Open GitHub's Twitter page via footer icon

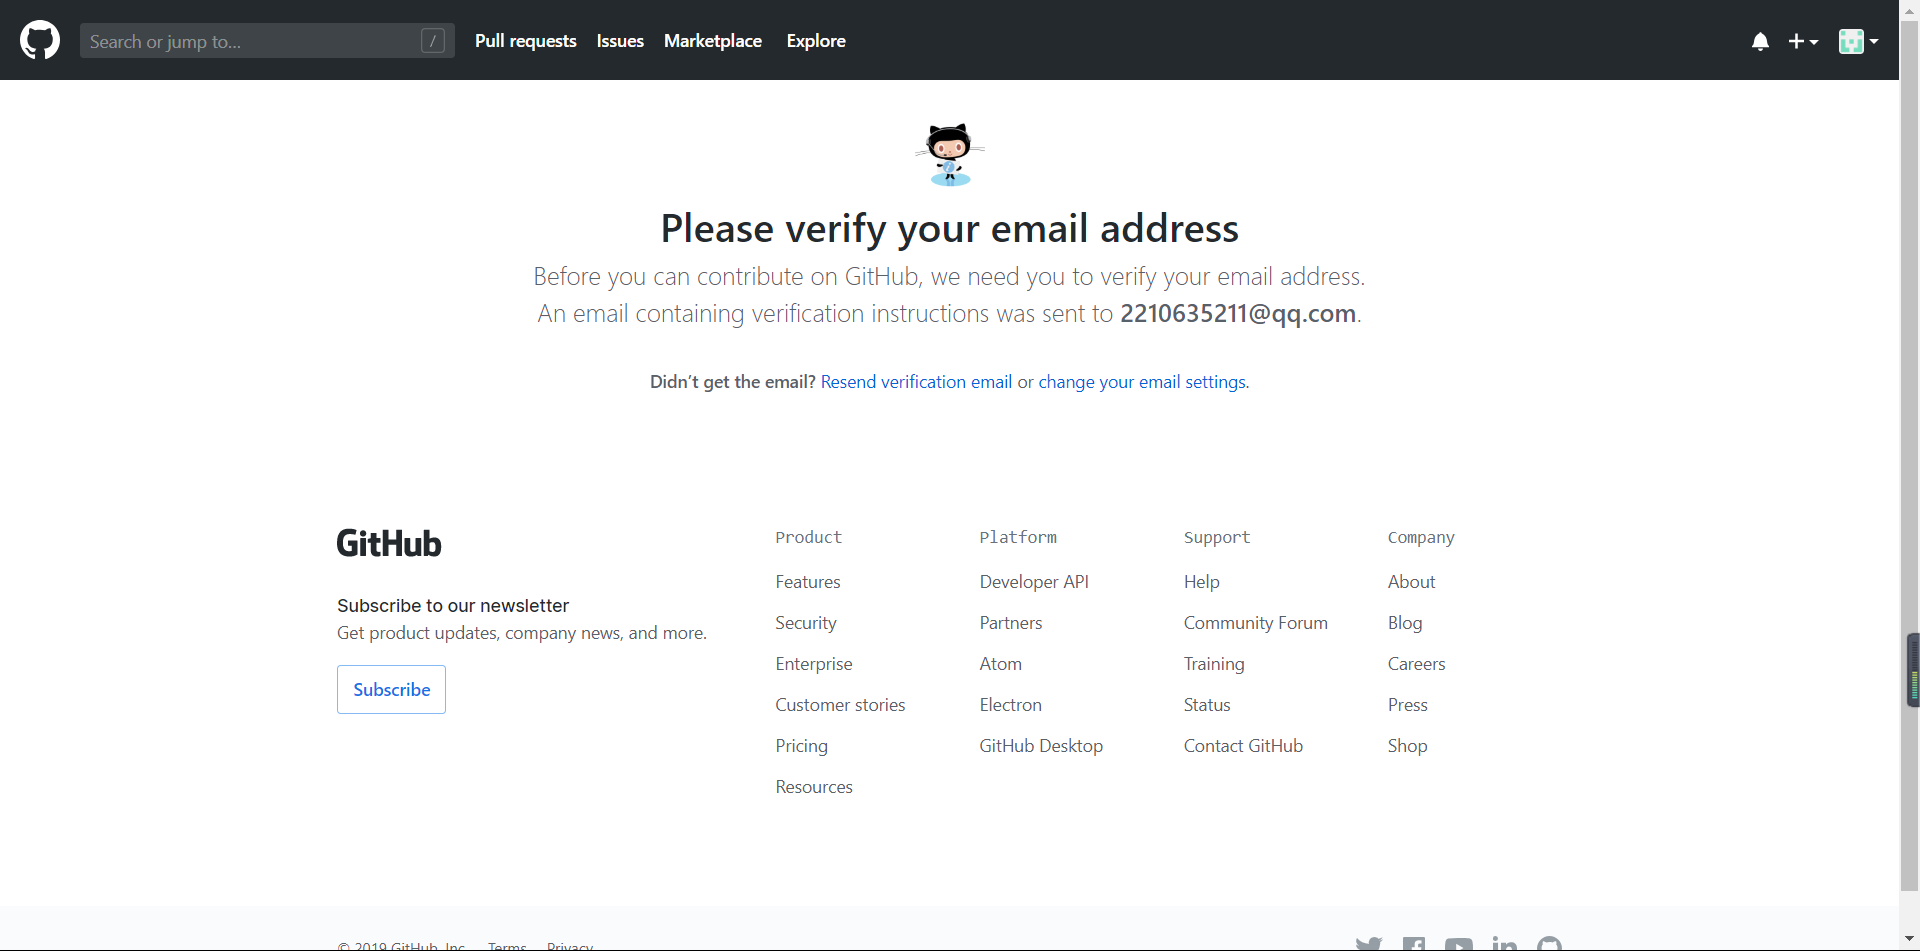click(x=1368, y=943)
